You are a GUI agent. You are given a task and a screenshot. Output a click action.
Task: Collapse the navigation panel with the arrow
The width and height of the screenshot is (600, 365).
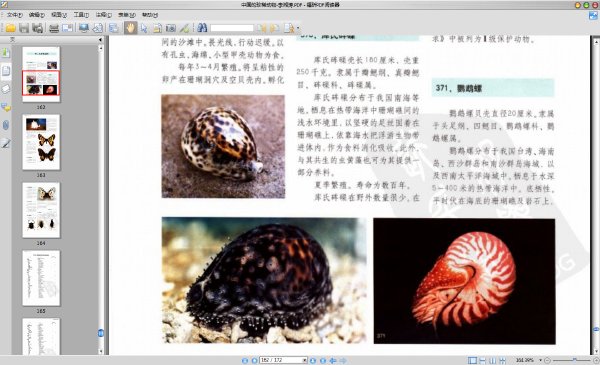[100, 39]
